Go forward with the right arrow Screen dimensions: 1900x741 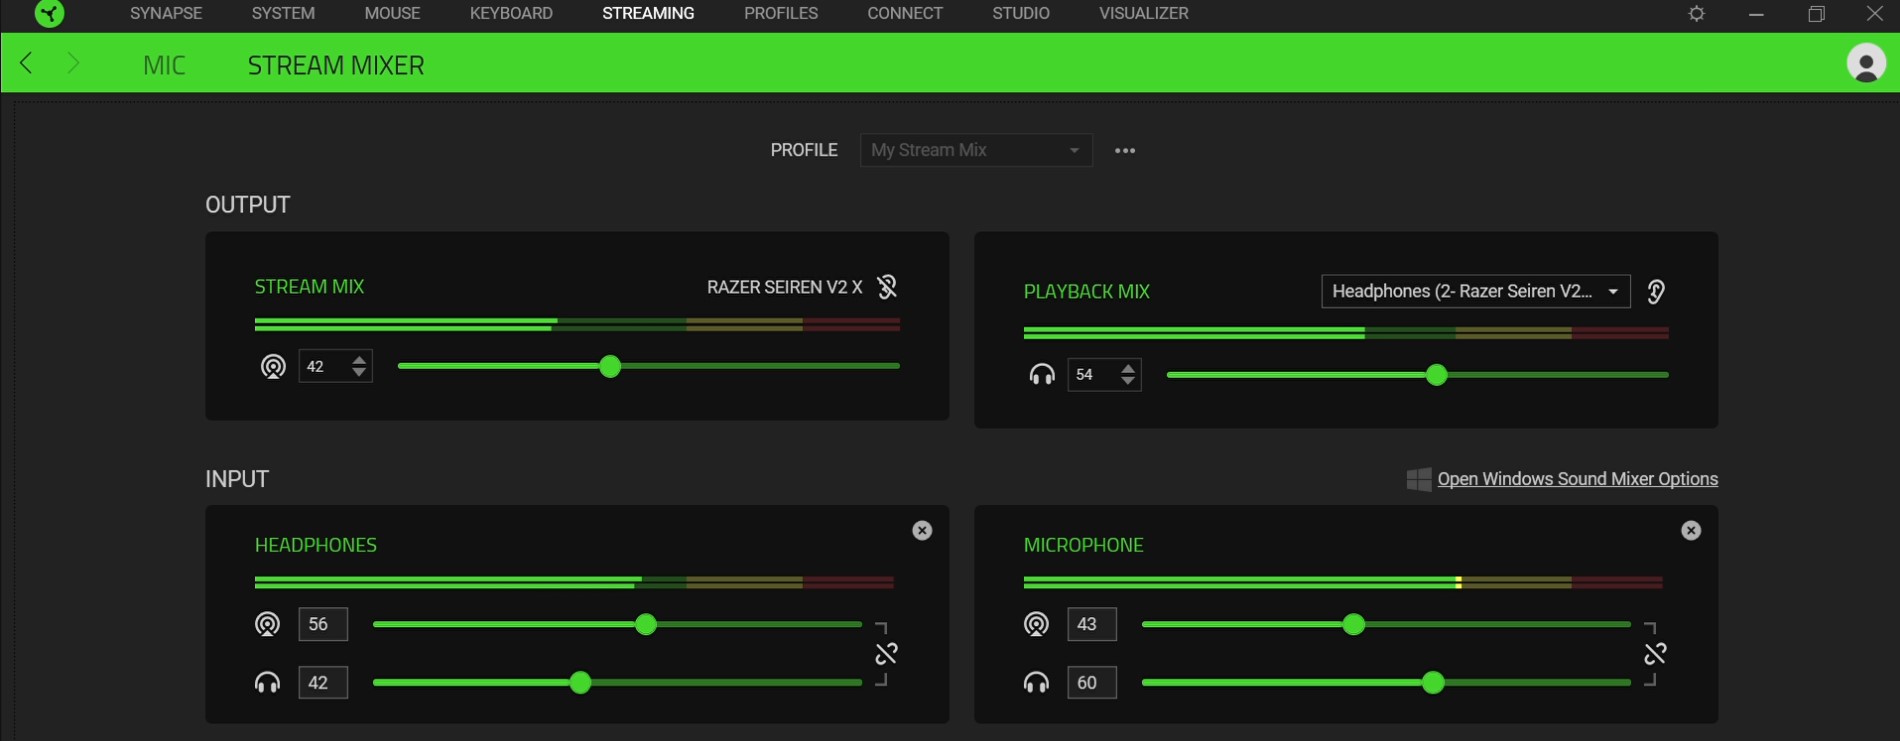[73, 63]
